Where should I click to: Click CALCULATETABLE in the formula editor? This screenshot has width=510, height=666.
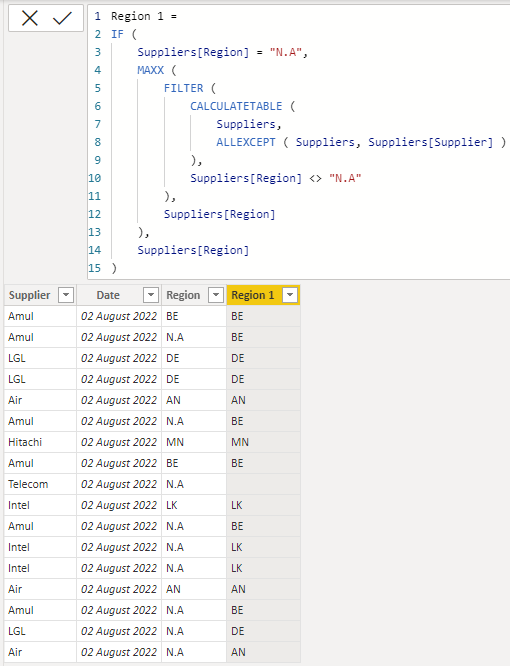236,106
